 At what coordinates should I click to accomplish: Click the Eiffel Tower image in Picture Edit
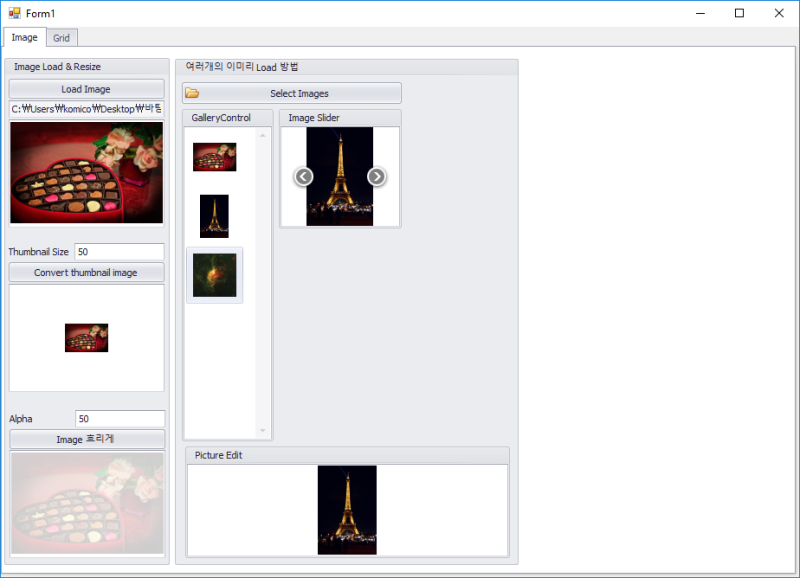[x=346, y=508]
